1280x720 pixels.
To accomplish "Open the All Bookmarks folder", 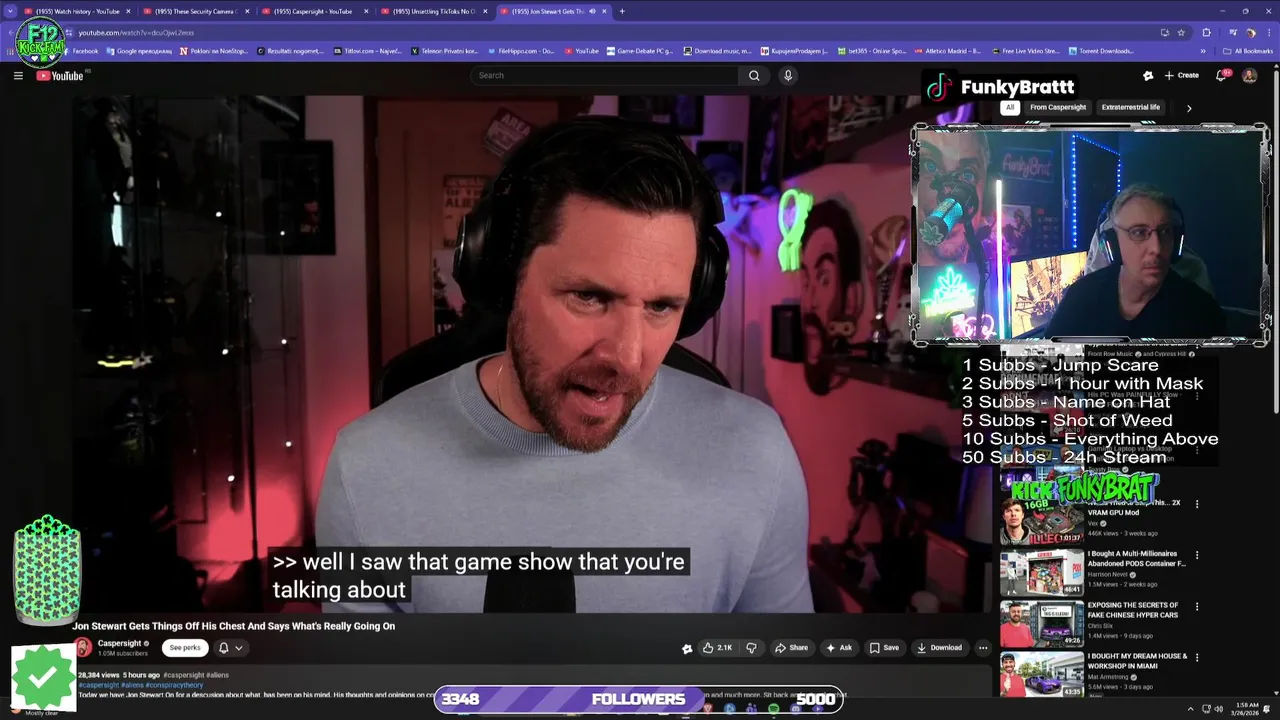I will (1248, 51).
